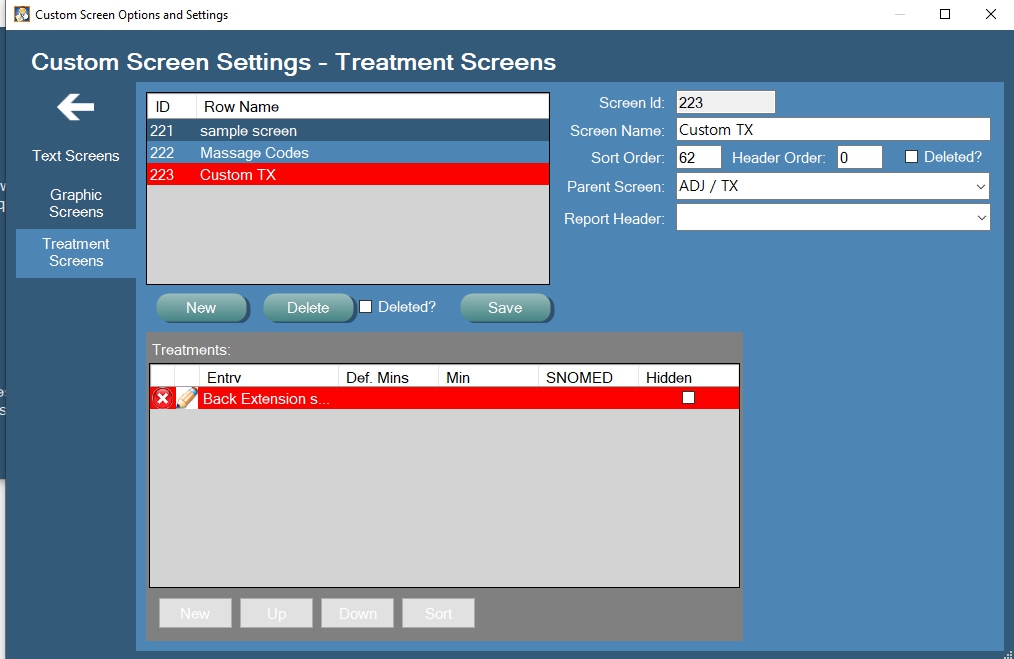
Task: Open the Text Screens tab
Action: tap(76, 156)
